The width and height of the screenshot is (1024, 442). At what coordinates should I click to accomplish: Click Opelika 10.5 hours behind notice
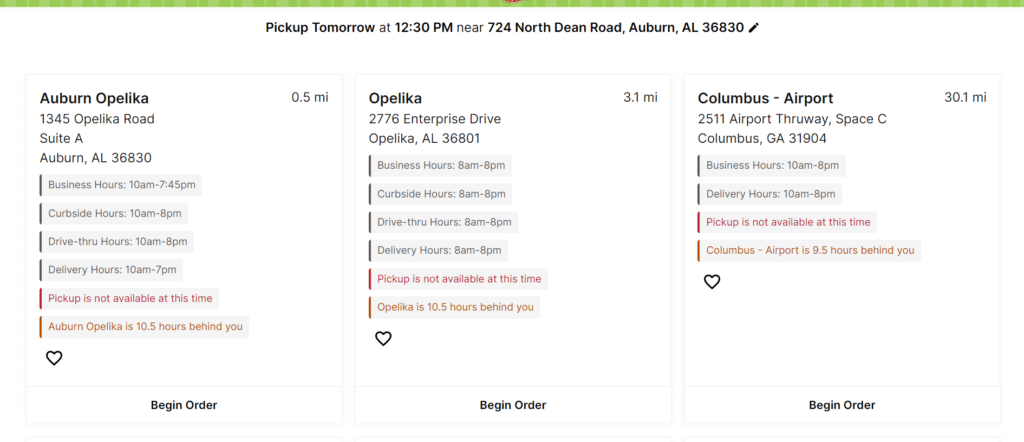(x=455, y=307)
